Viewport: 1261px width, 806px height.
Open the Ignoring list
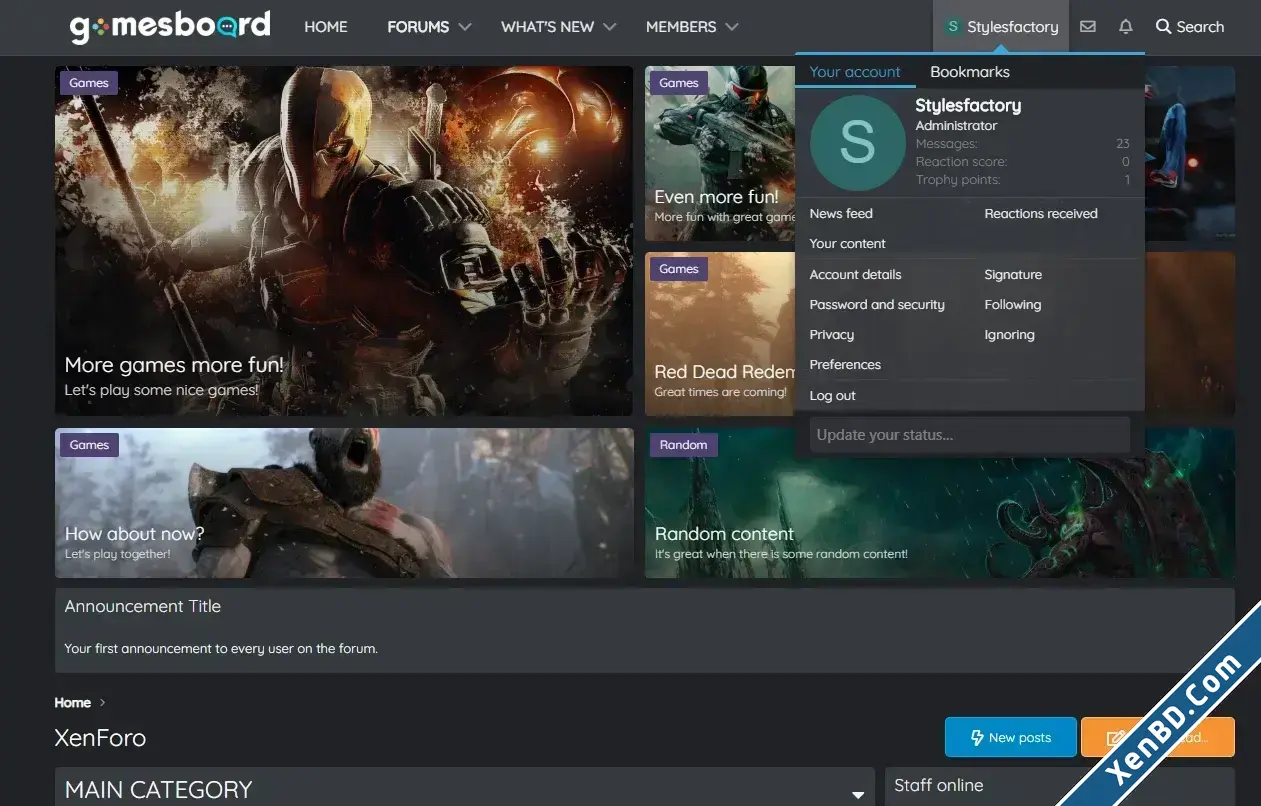point(1009,335)
